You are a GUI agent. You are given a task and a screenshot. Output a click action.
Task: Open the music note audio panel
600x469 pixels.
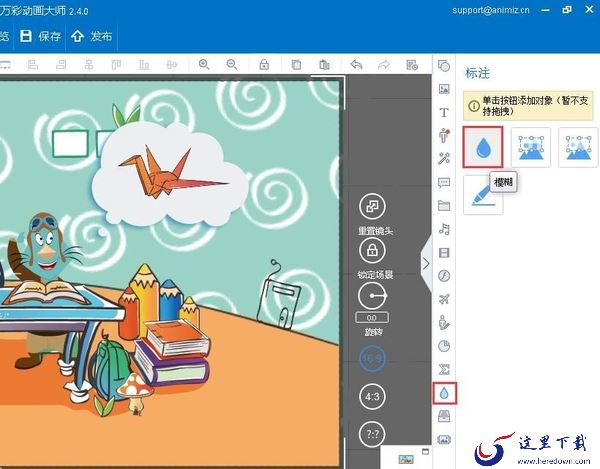pyautogui.click(x=444, y=229)
